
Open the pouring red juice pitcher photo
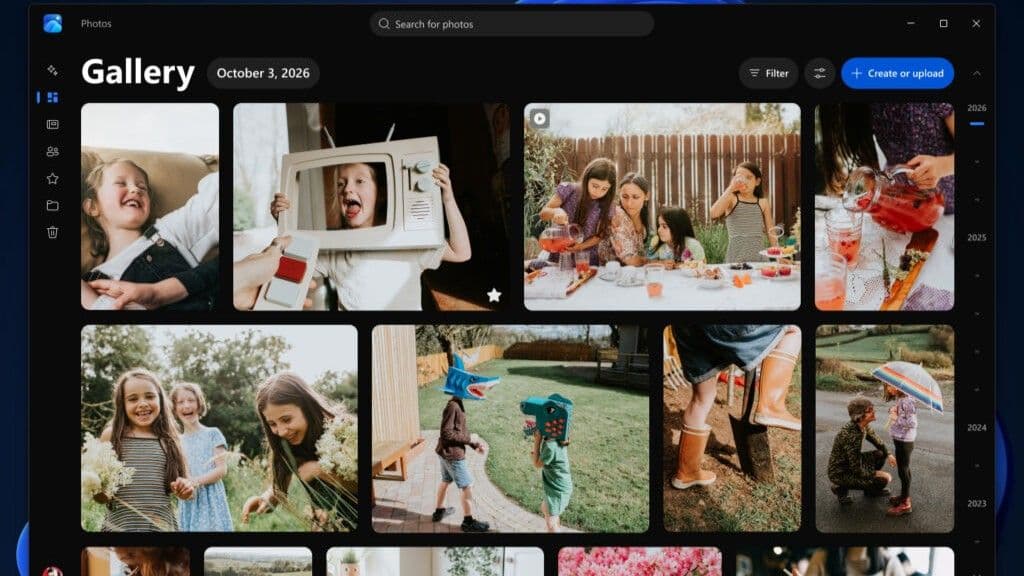point(884,206)
